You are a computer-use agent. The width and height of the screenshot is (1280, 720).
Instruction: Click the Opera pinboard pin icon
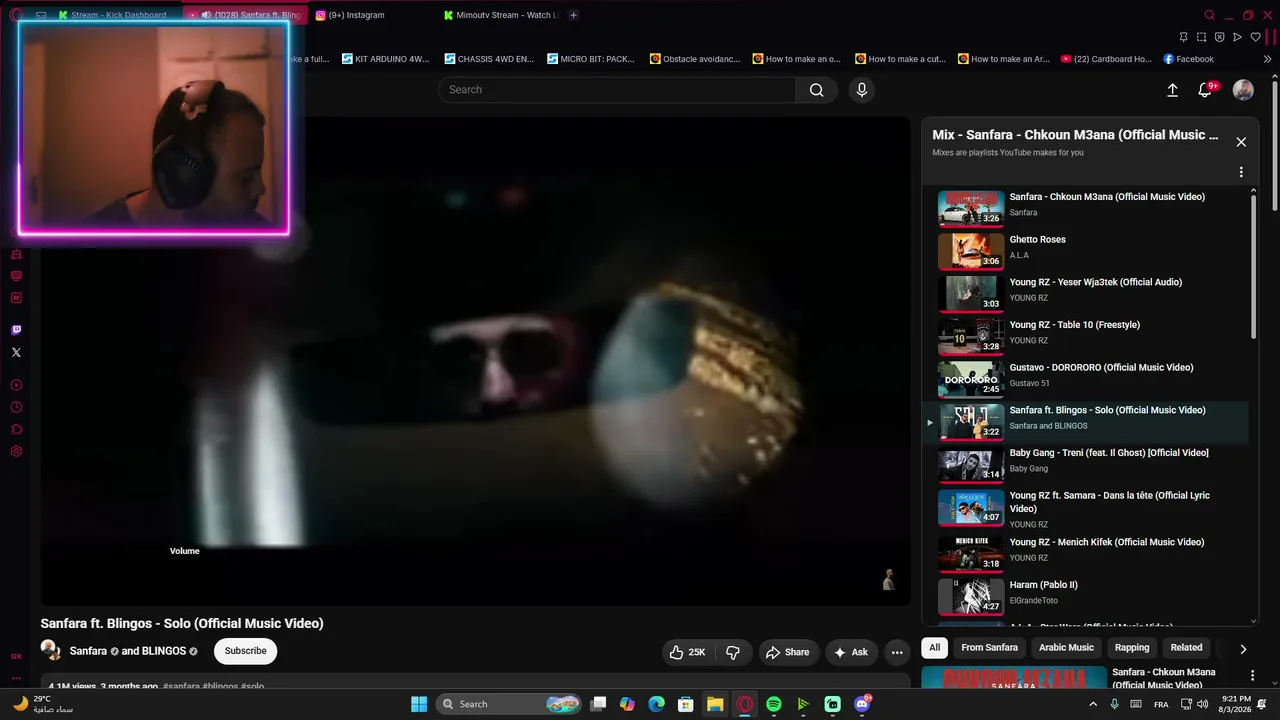point(1183,37)
